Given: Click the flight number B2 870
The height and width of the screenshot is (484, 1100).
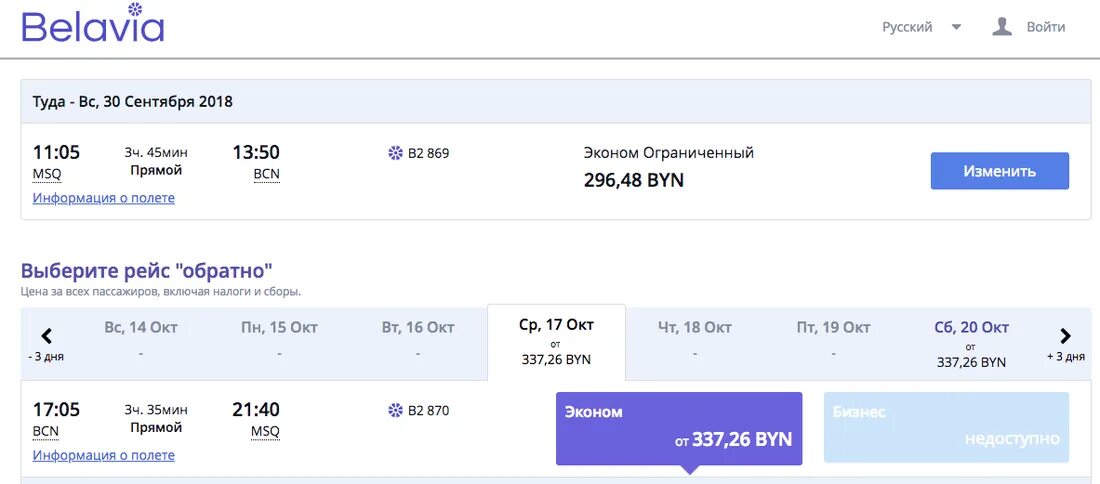Looking at the screenshot, I should coord(428,410).
